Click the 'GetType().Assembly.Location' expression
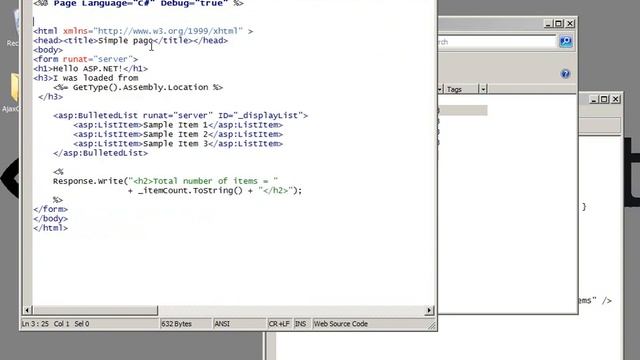The width and height of the screenshot is (640, 360). point(140,87)
